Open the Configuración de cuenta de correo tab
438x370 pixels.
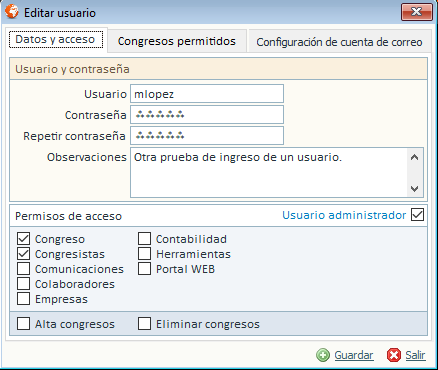coord(339,42)
